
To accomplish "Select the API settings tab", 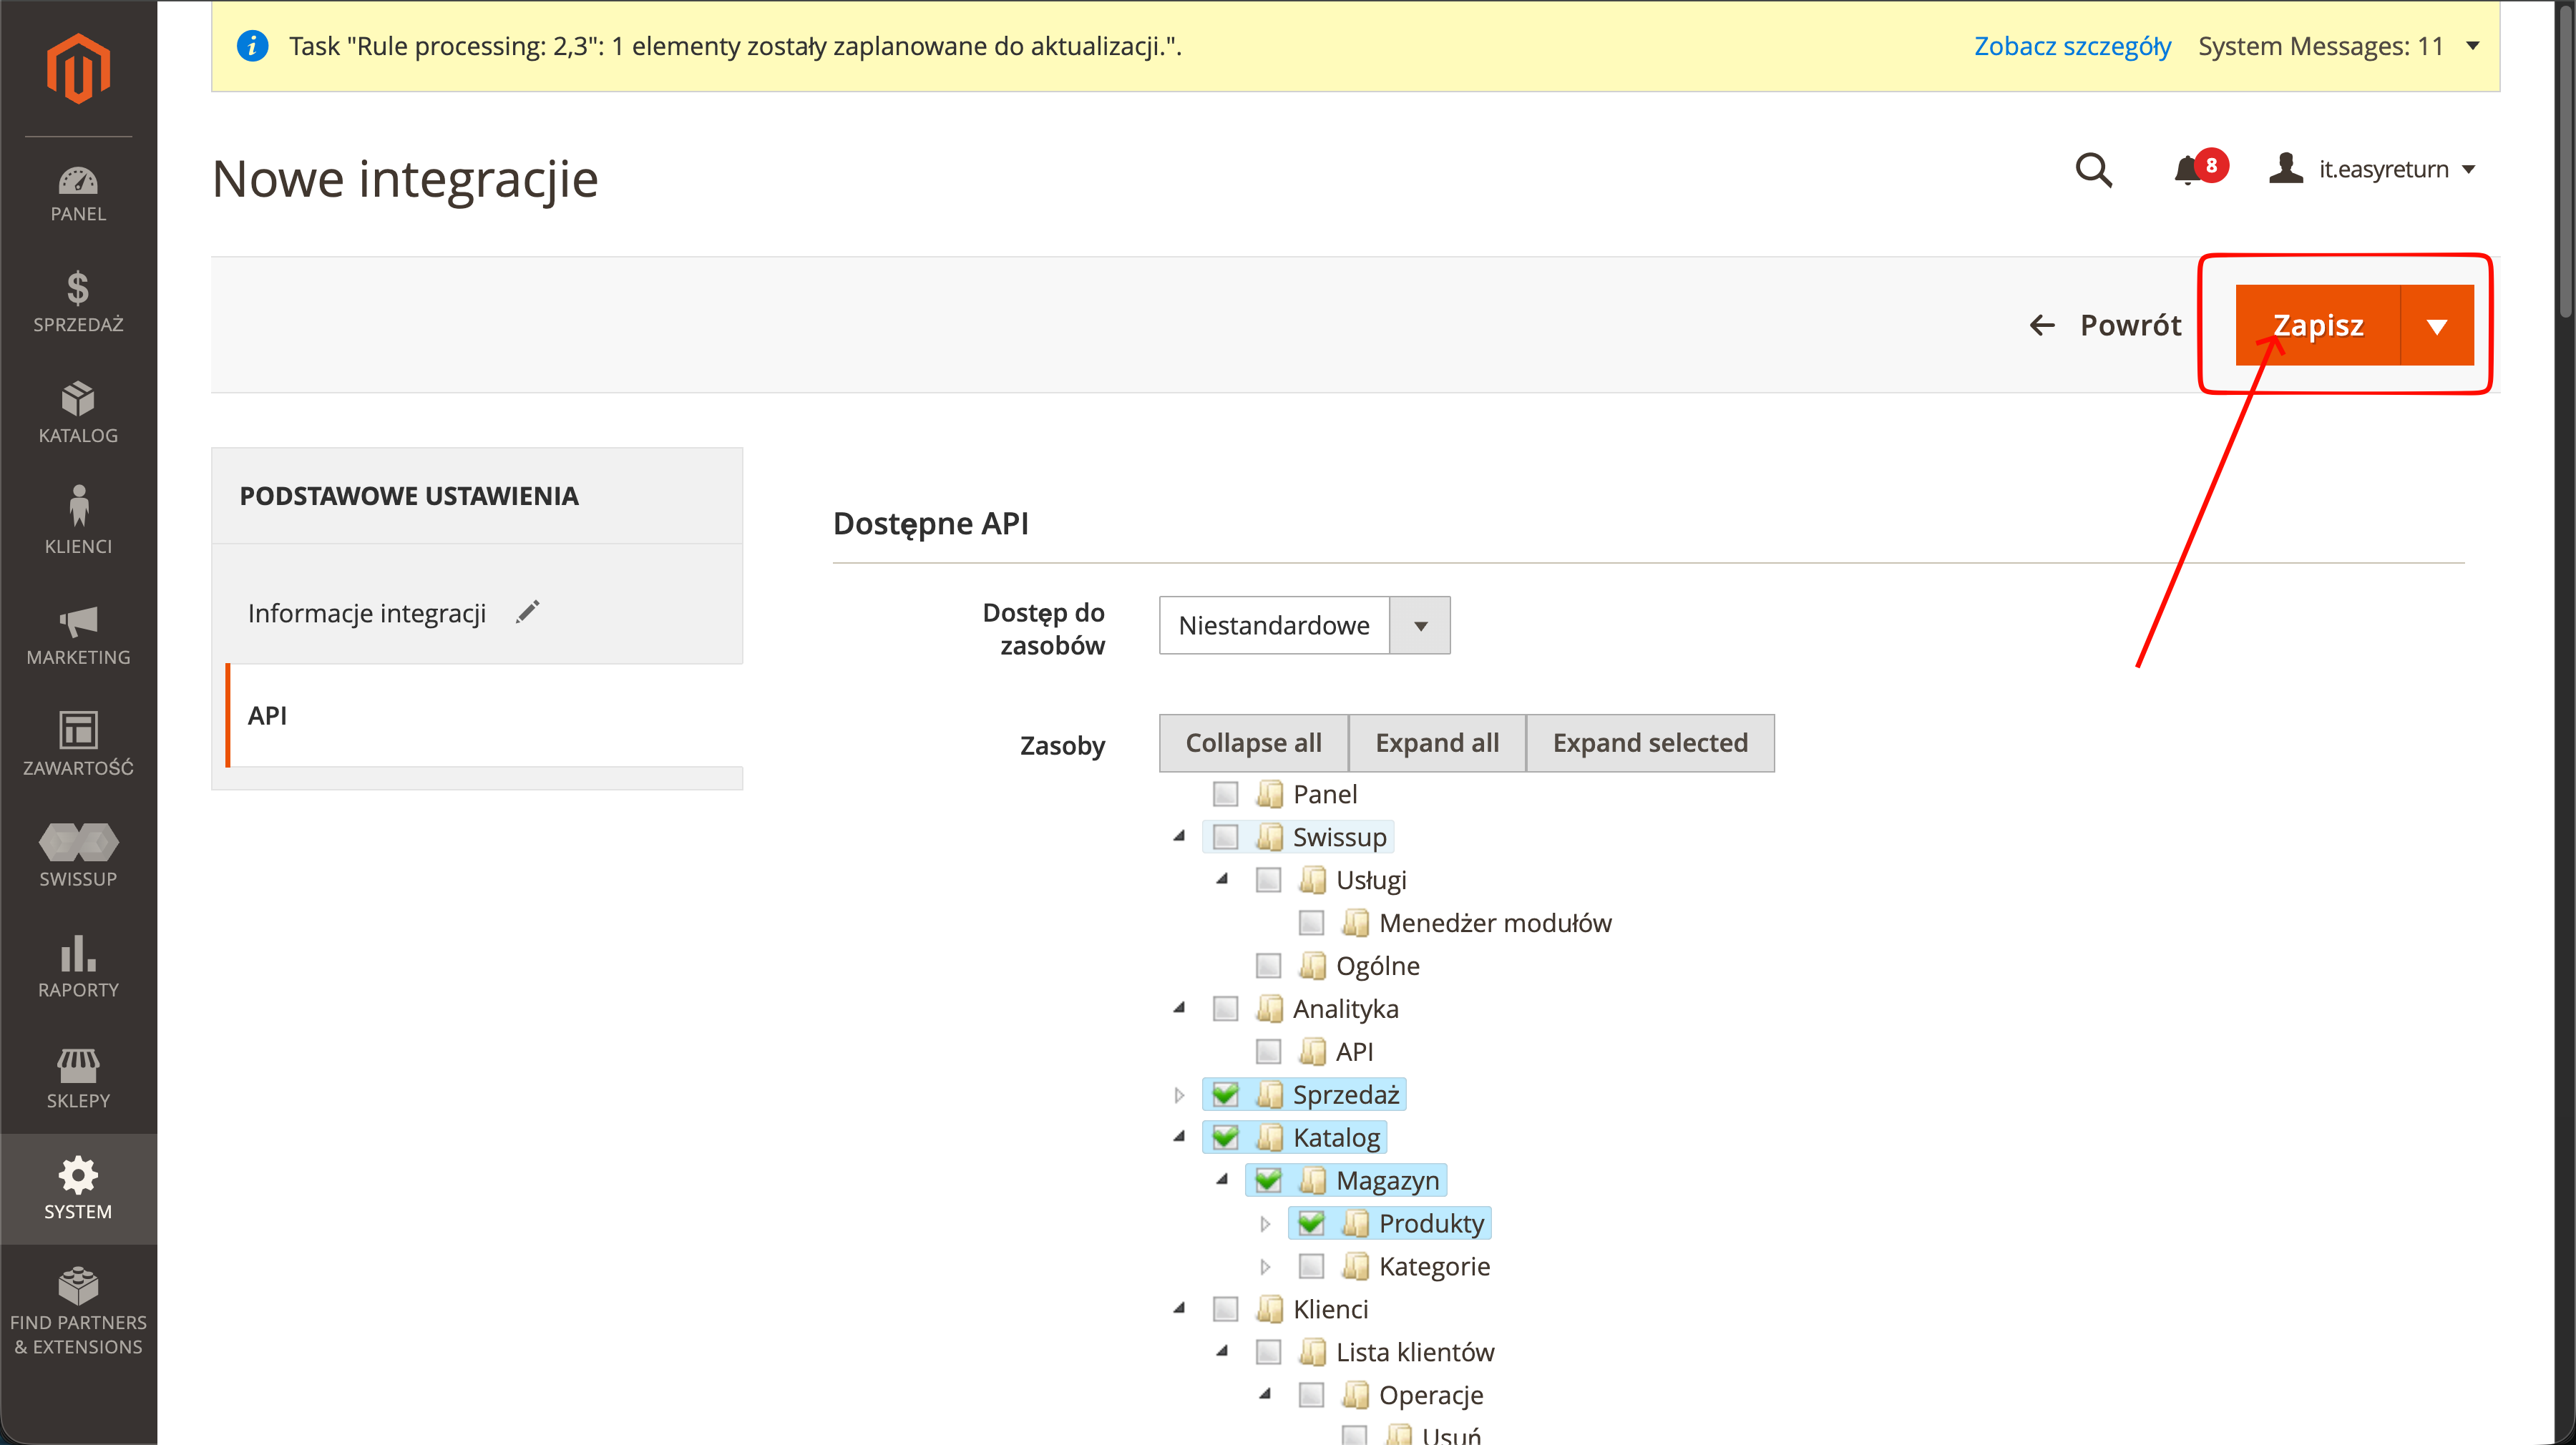I will click(x=485, y=715).
